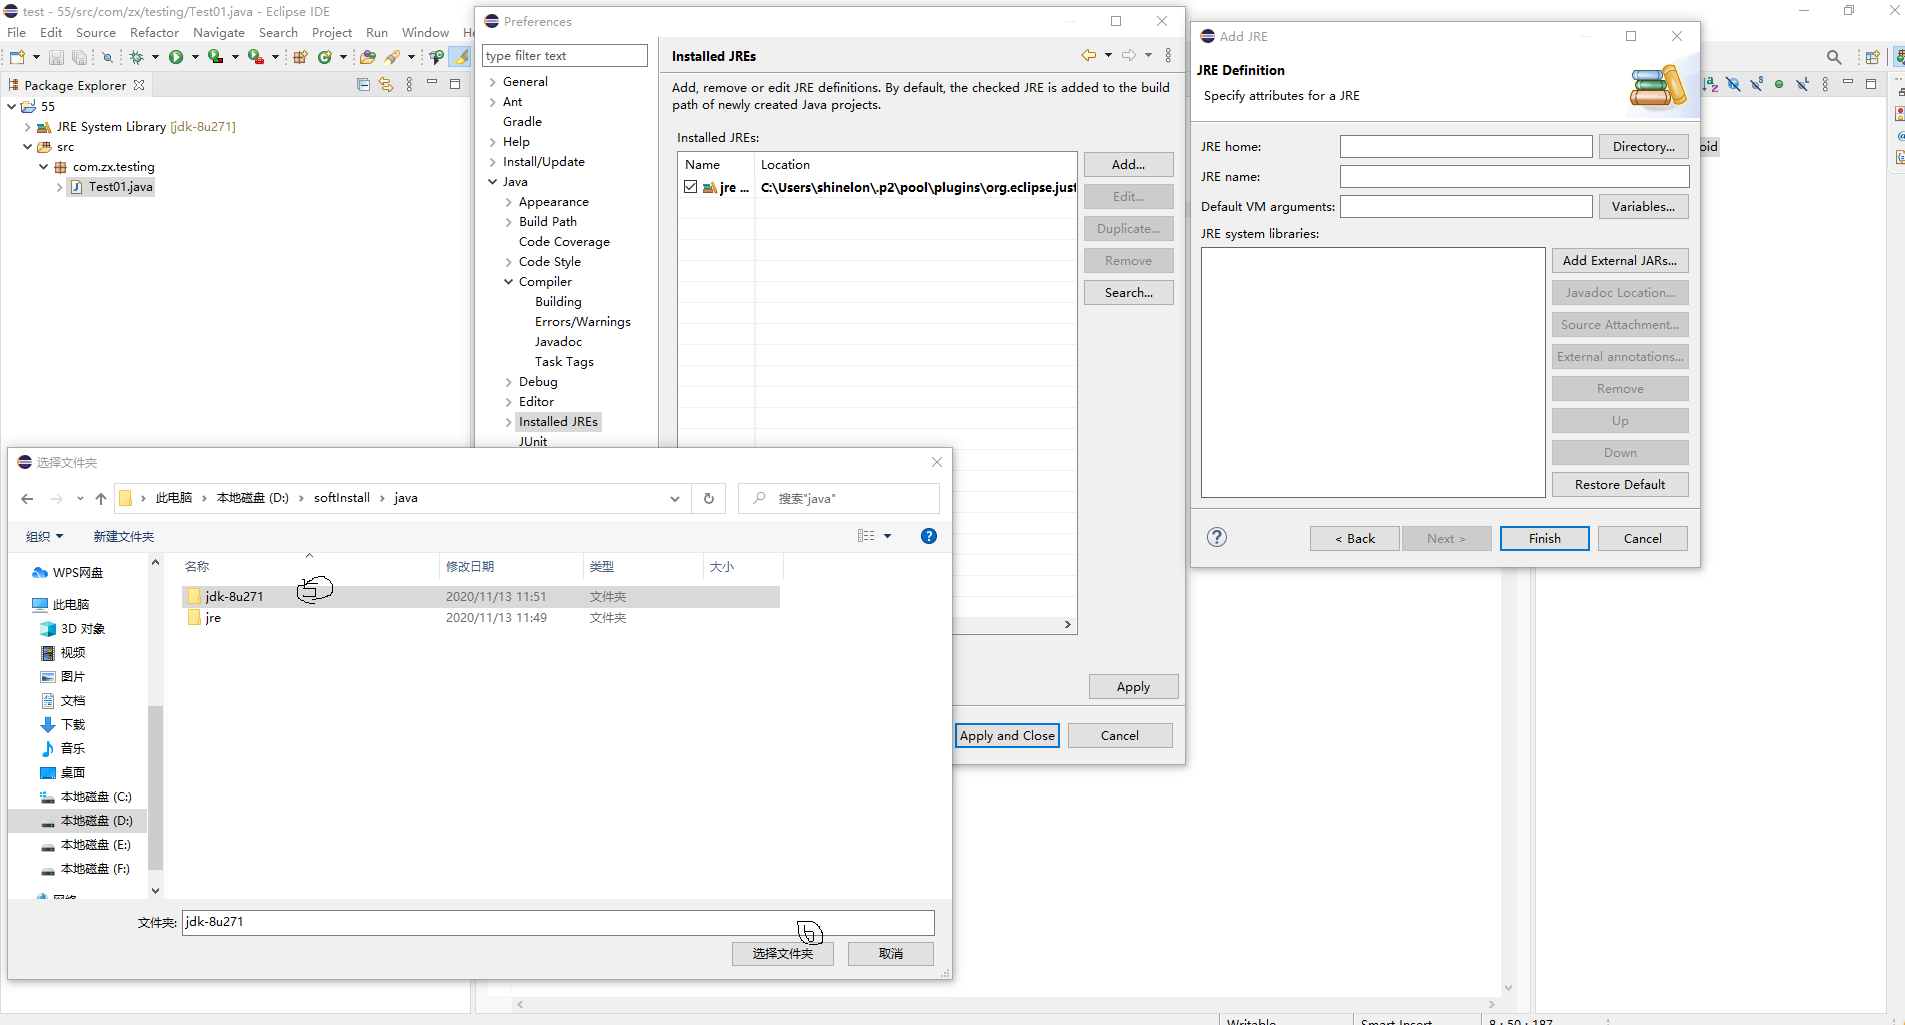Image resolution: width=1905 pixels, height=1025 pixels.
Task: Toggle Hide Non-Public Members green dot icon
Action: 1779,85
